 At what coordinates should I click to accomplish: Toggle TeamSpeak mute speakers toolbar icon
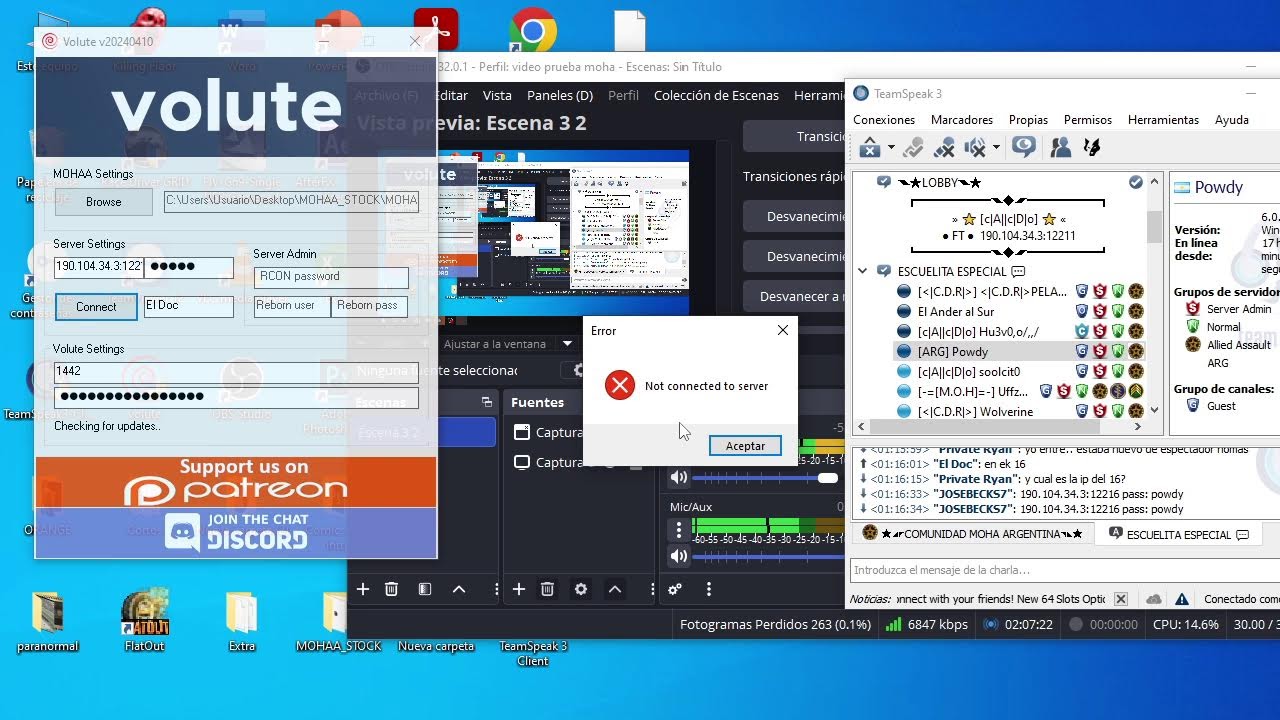[x=975, y=148]
